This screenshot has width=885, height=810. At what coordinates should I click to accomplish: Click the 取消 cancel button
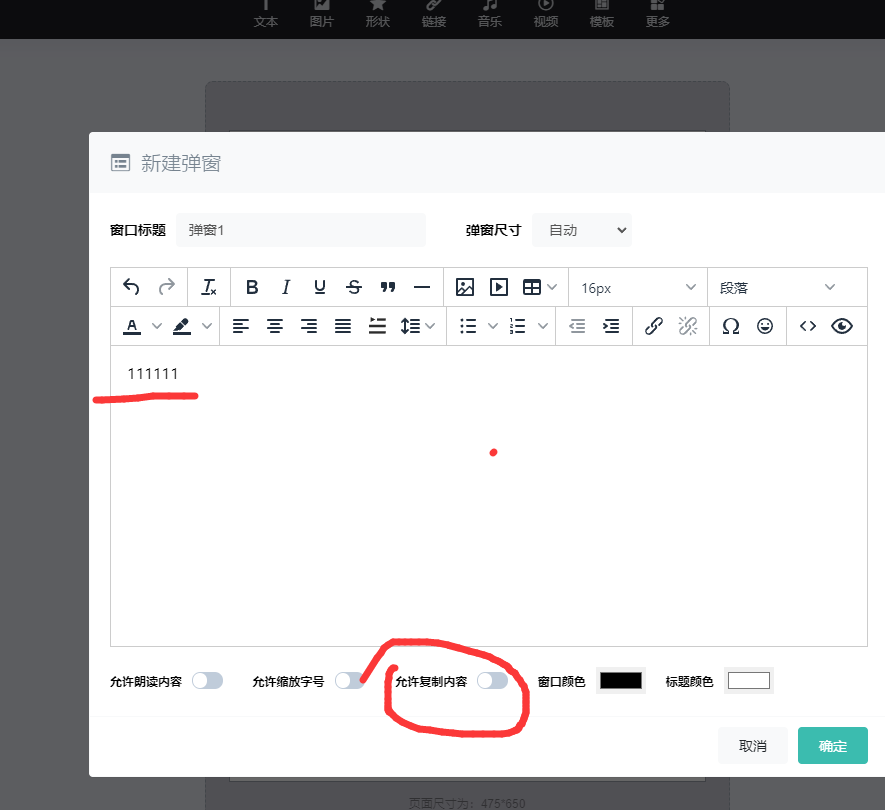[752, 746]
